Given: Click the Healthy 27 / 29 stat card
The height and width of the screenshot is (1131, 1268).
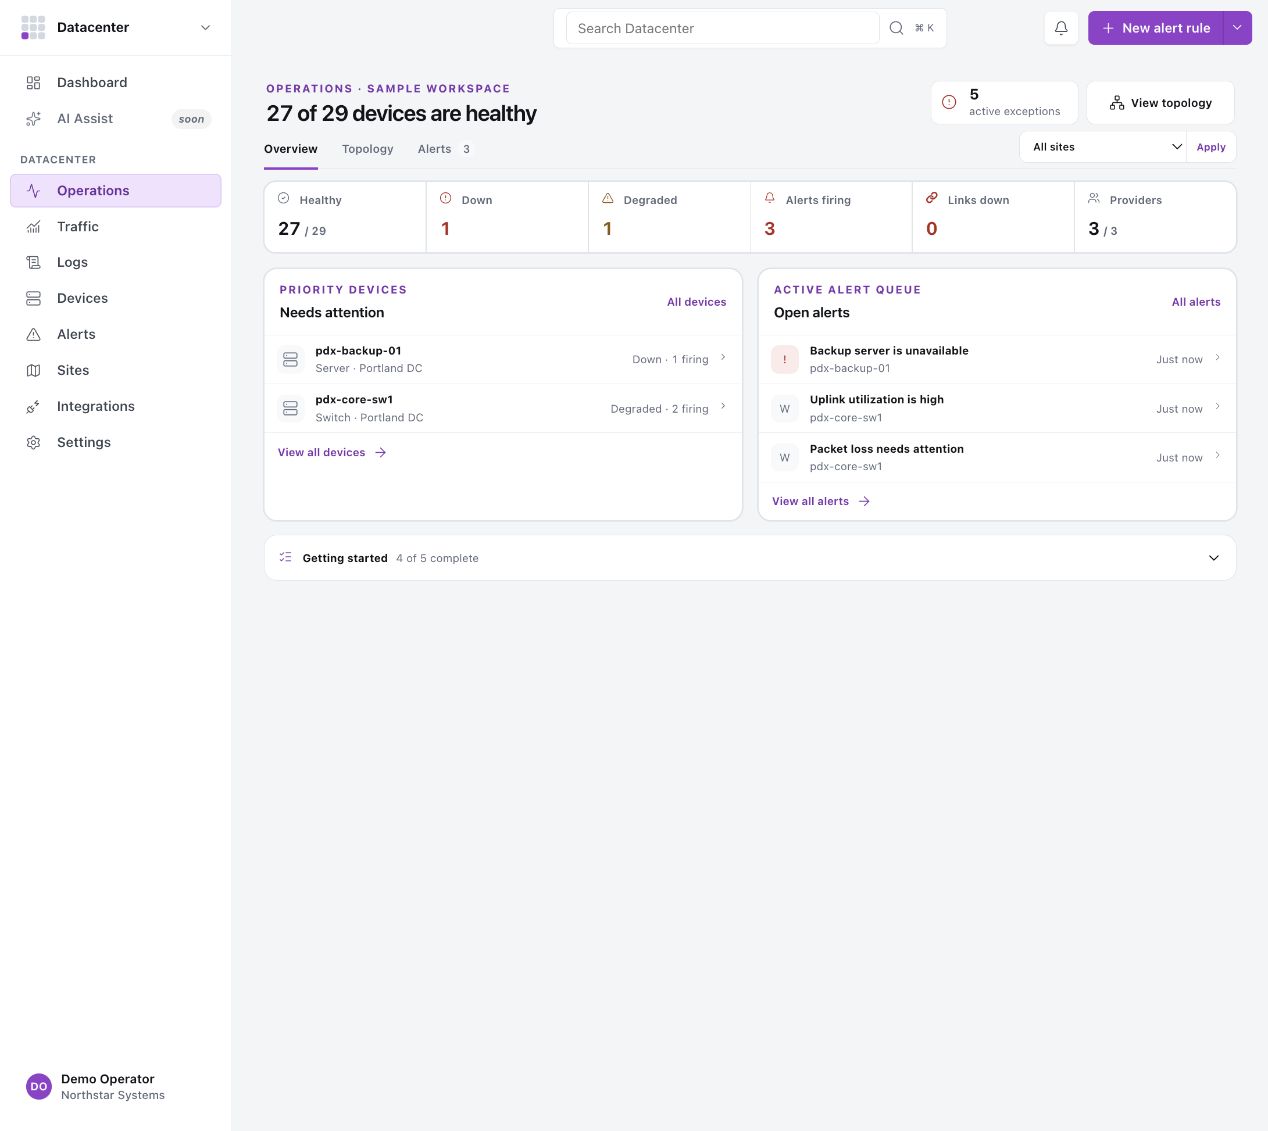Looking at the screenshot, I should click(x=345, y=217).
